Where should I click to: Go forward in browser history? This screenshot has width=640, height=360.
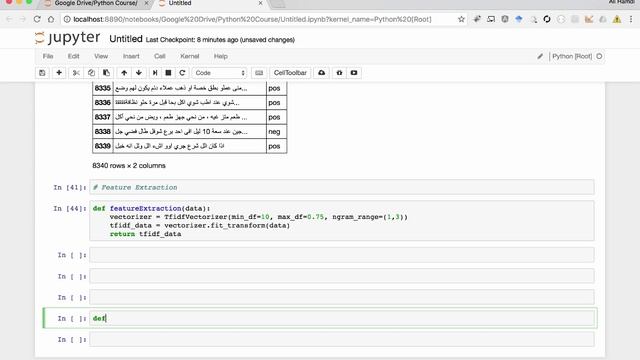[22, 19]
